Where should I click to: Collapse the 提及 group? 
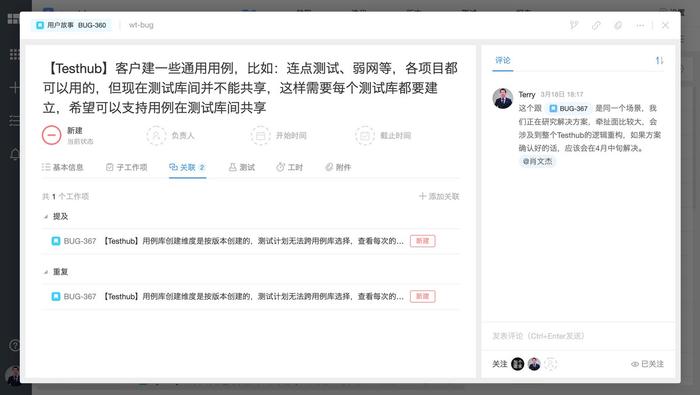pos(46,216)
